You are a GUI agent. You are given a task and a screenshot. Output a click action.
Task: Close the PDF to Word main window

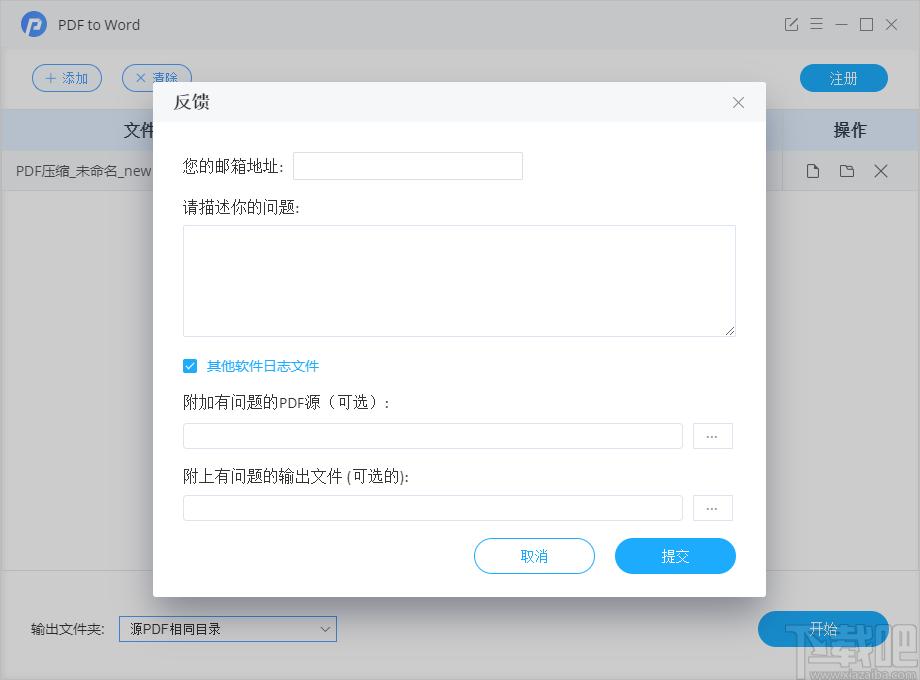[891, 25]
